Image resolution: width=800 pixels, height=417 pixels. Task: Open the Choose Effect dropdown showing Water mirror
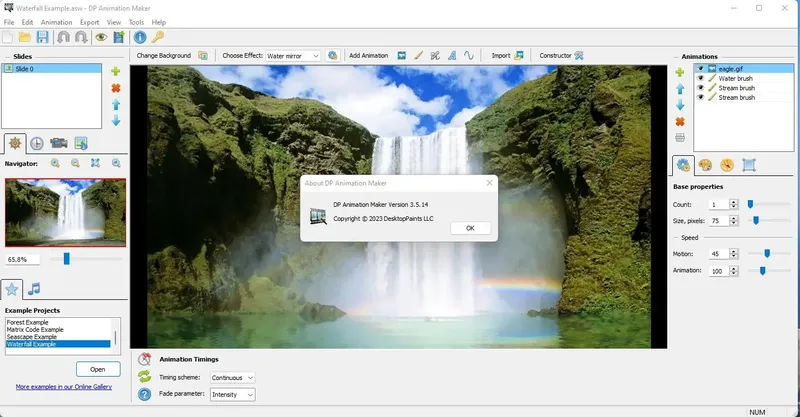(x=293, y=56)
